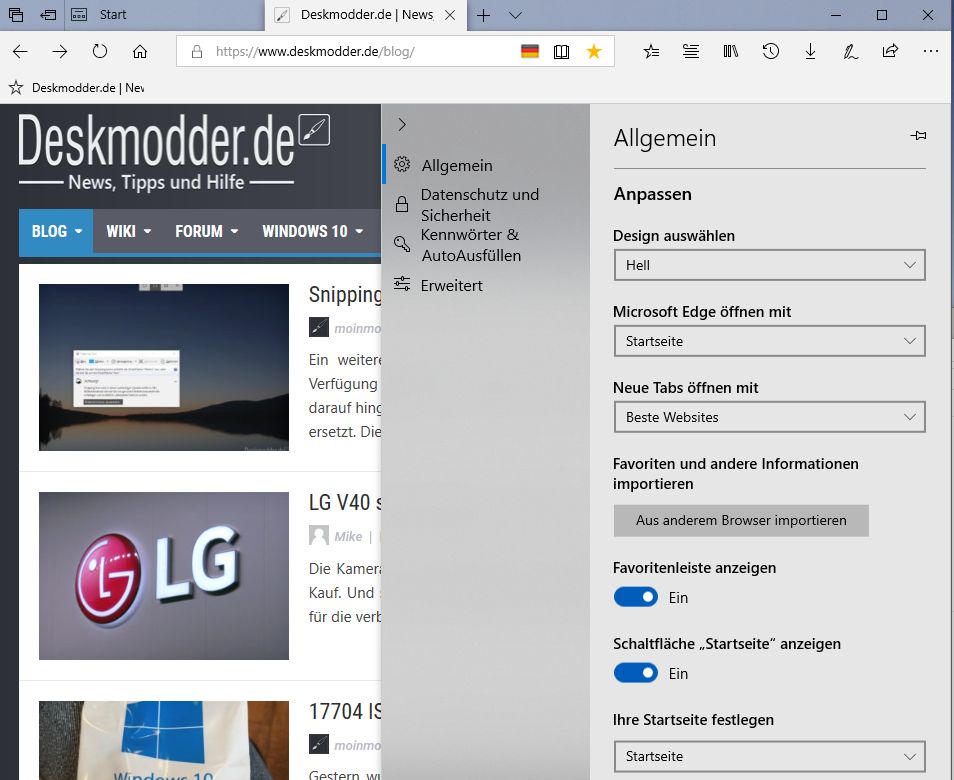Open the Snipping article thumbnail
This screenshot has height=780, width=954.
coord(164,367)
